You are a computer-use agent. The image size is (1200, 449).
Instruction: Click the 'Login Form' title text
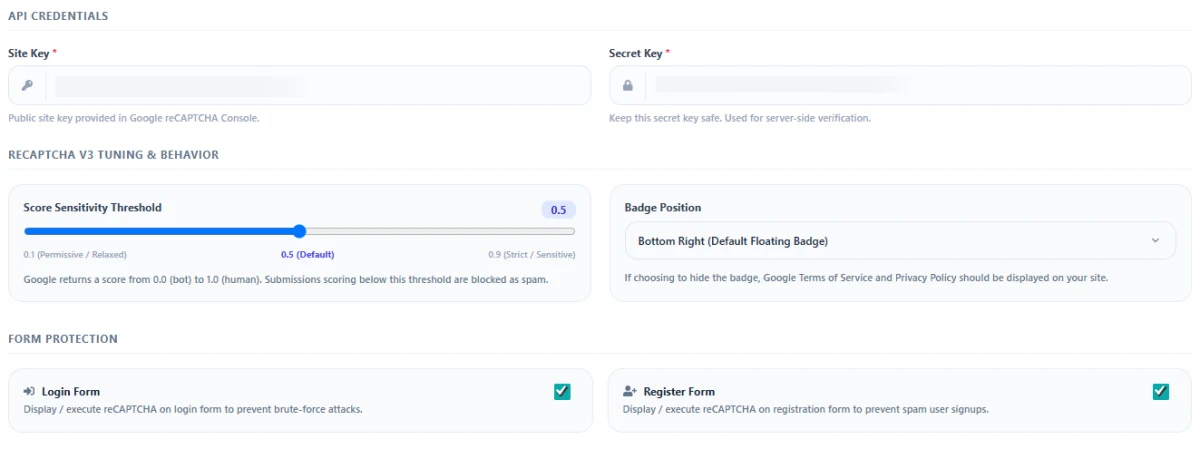71,392
